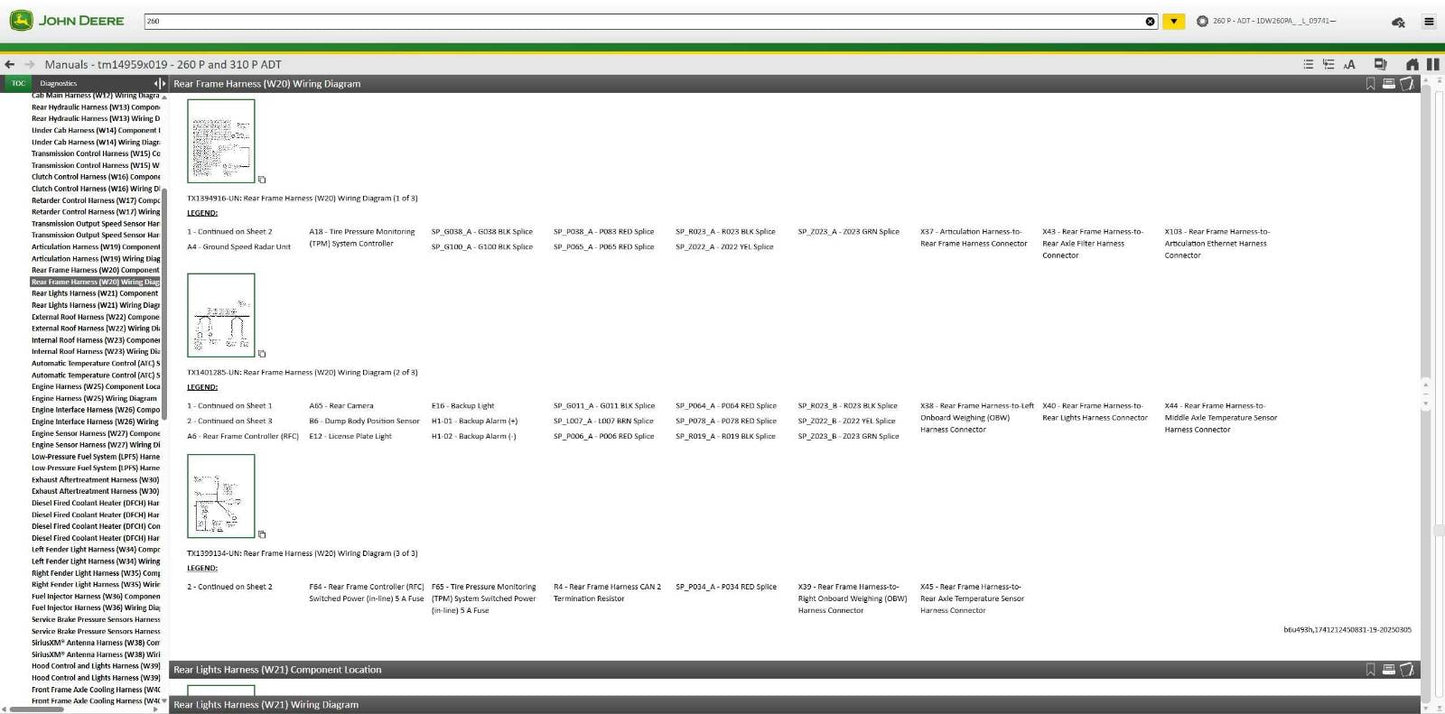Click the image gallery icon in toolbar
Screen dimensions: 1445x714
click(x=1380, y=64)
